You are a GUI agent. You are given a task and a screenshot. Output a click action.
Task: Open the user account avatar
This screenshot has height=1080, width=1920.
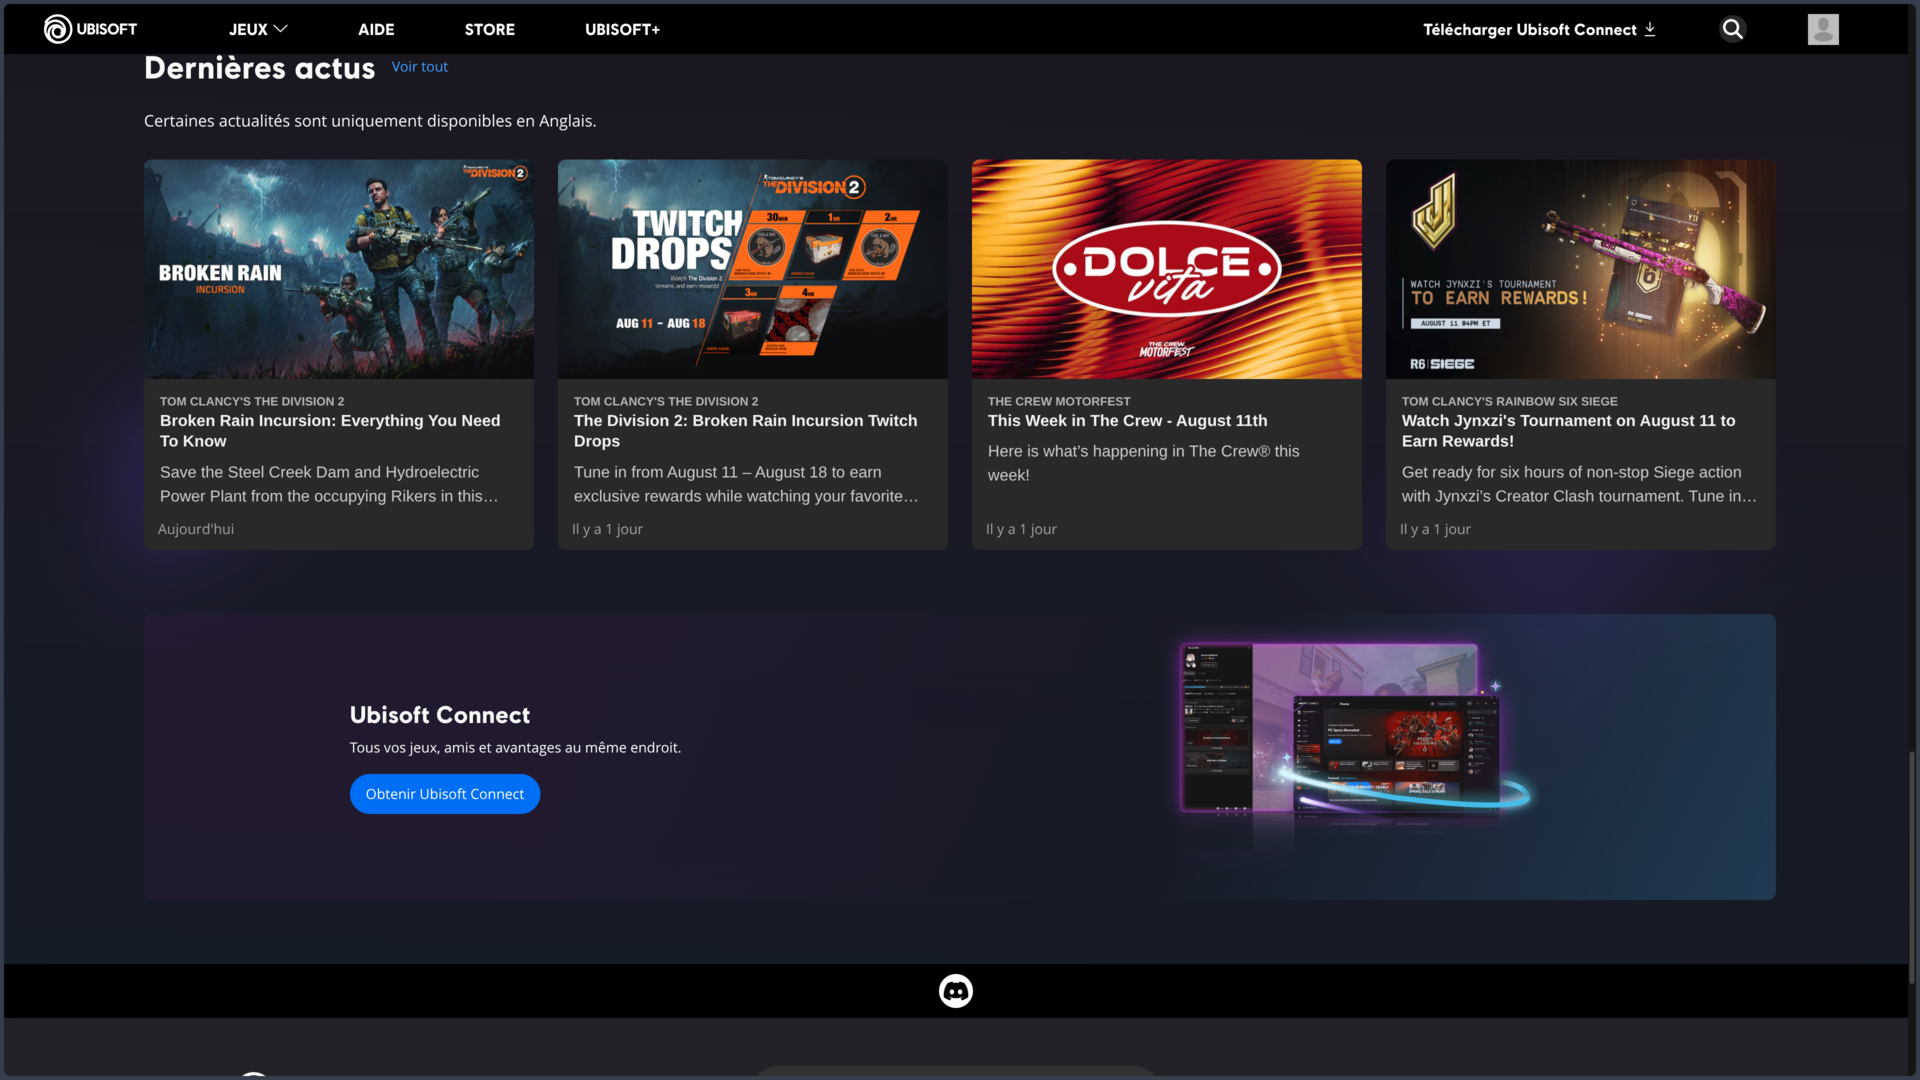point(1823,29)
